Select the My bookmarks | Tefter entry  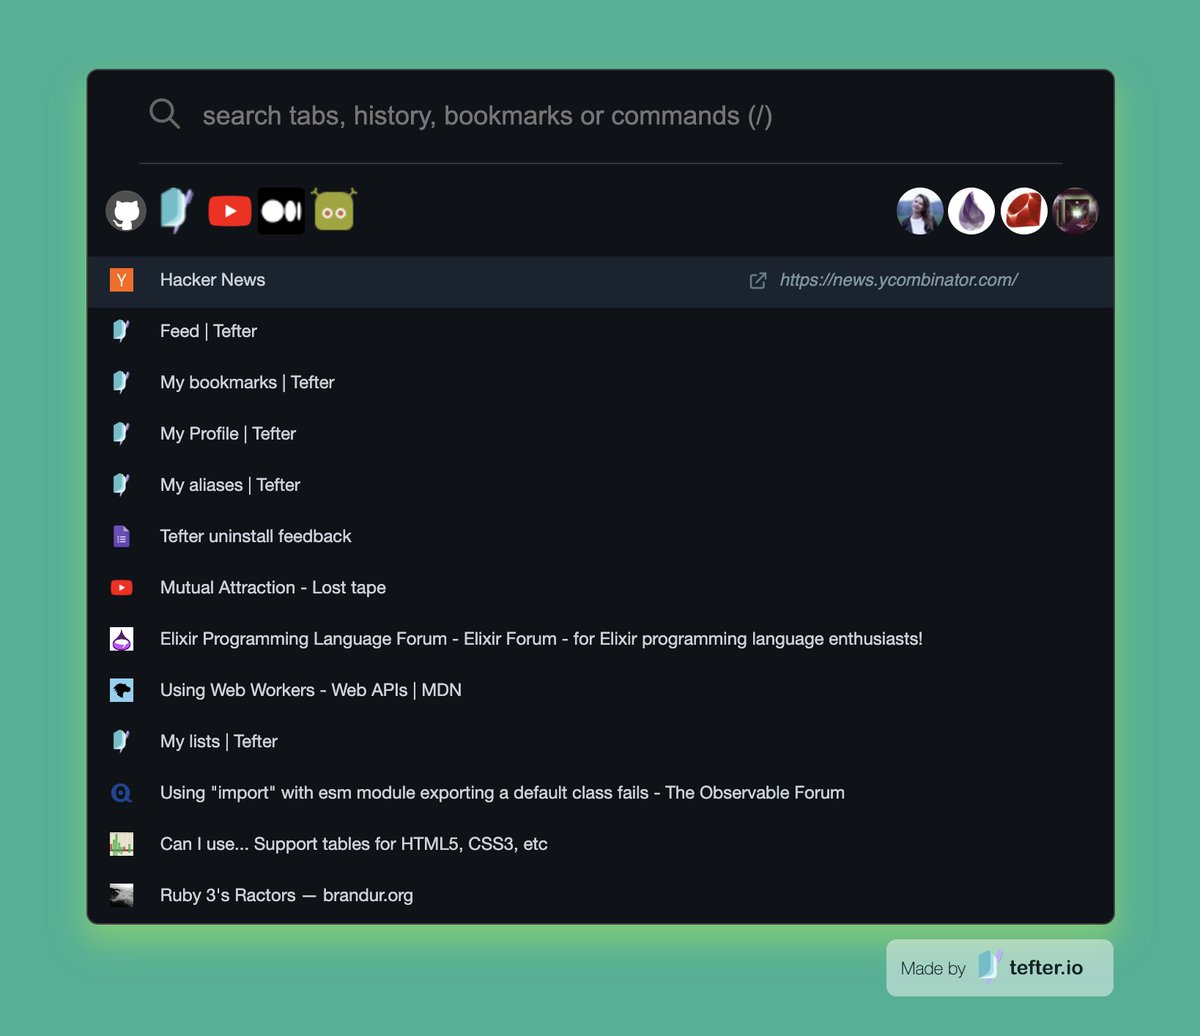pos(247,382)
